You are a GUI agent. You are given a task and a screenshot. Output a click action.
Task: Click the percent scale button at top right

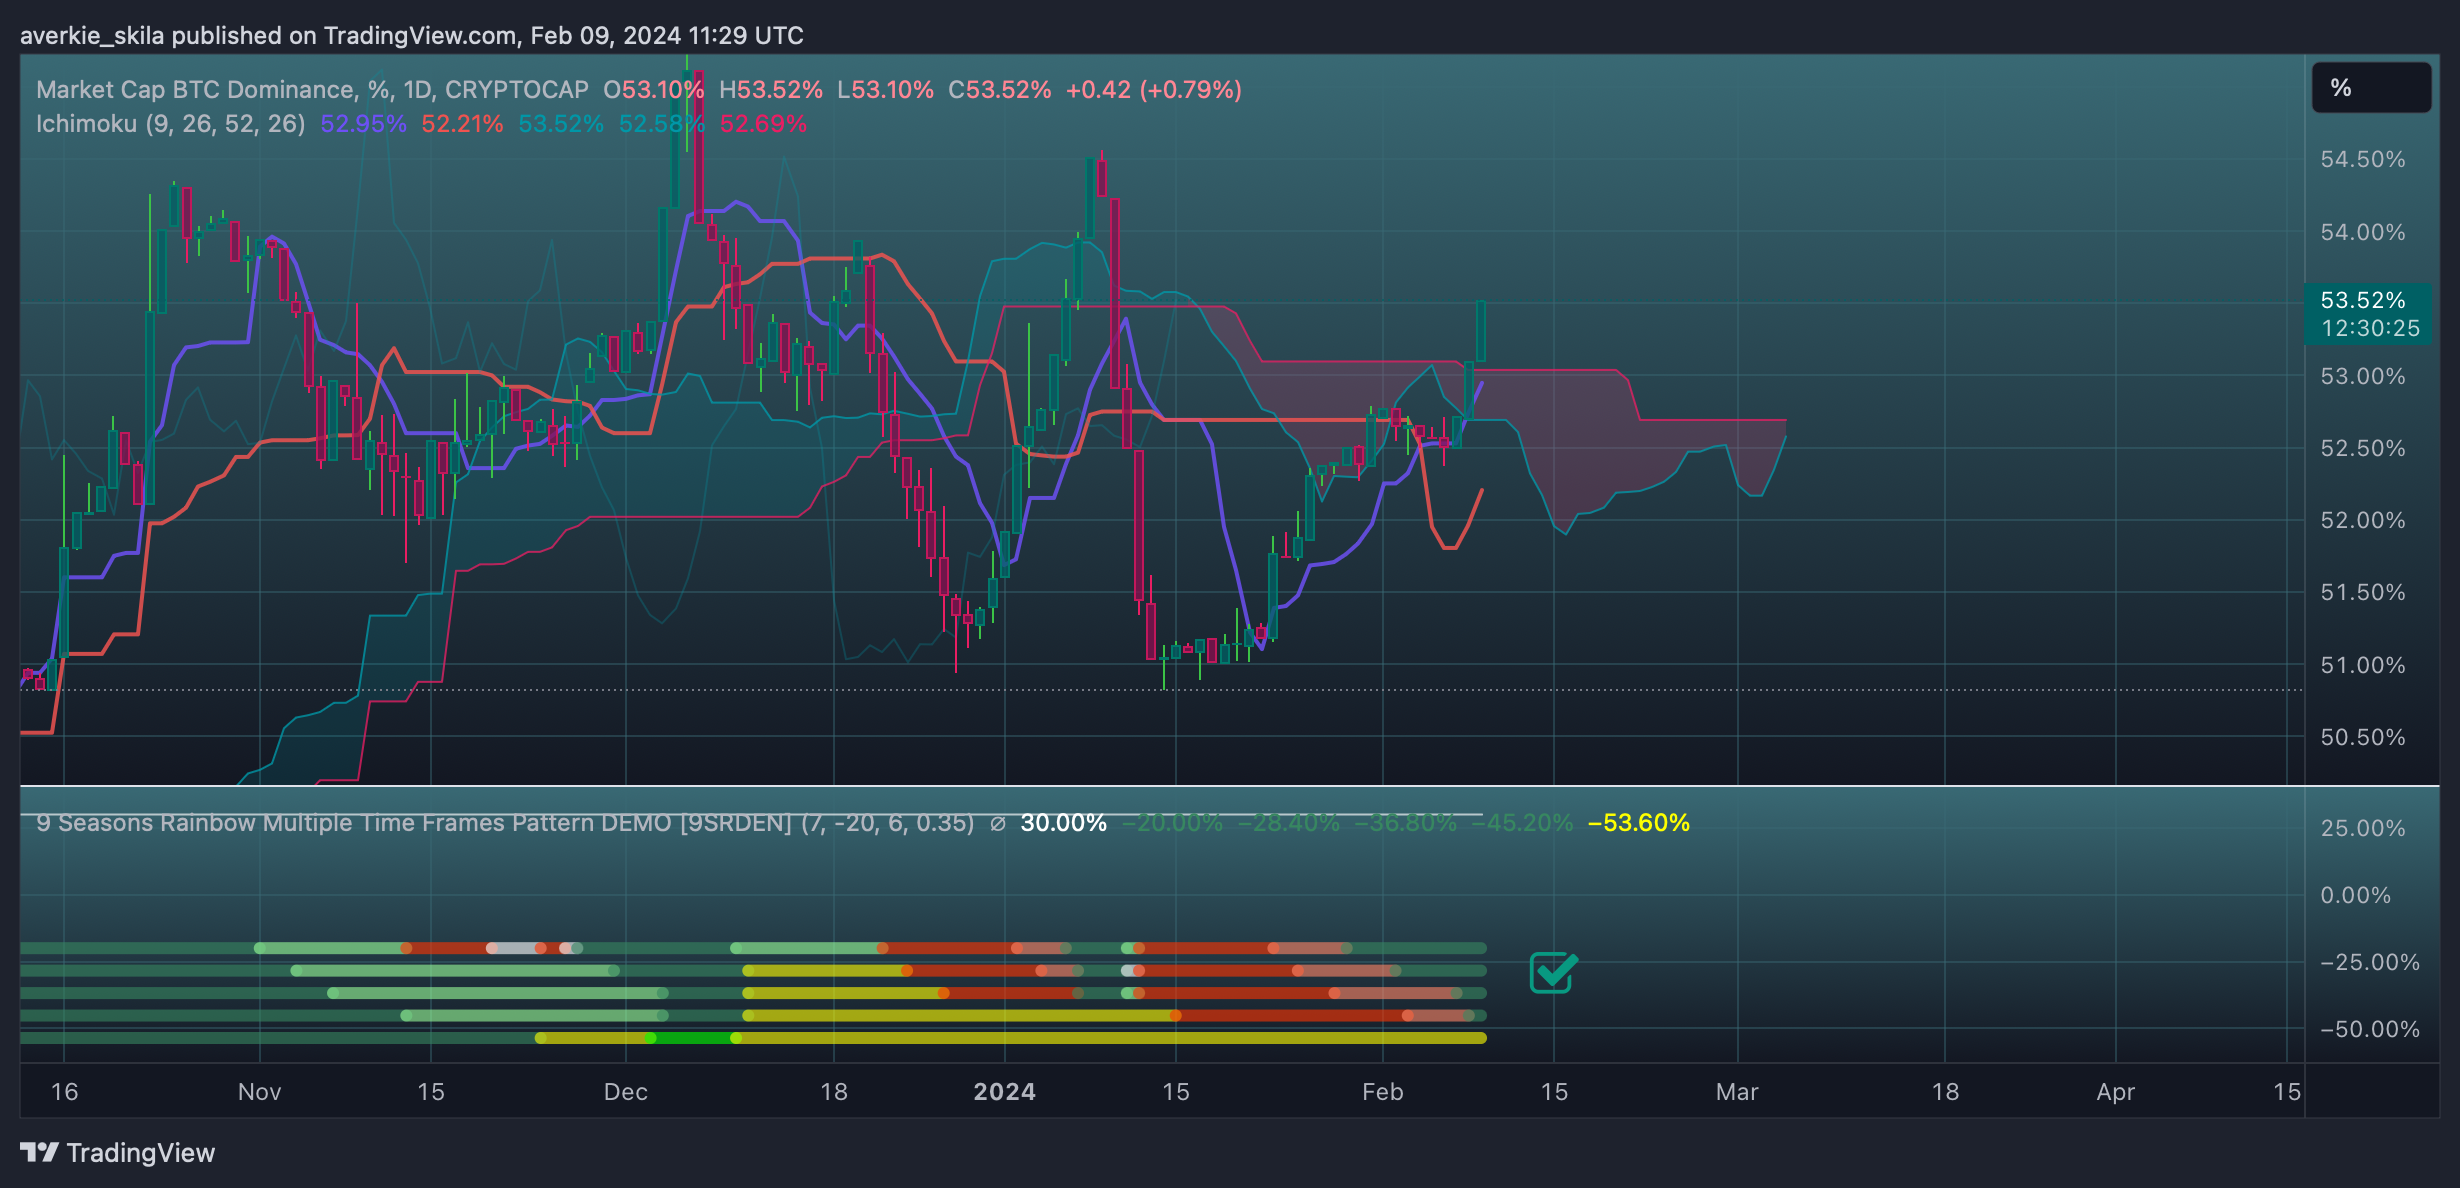(2371, 88)
